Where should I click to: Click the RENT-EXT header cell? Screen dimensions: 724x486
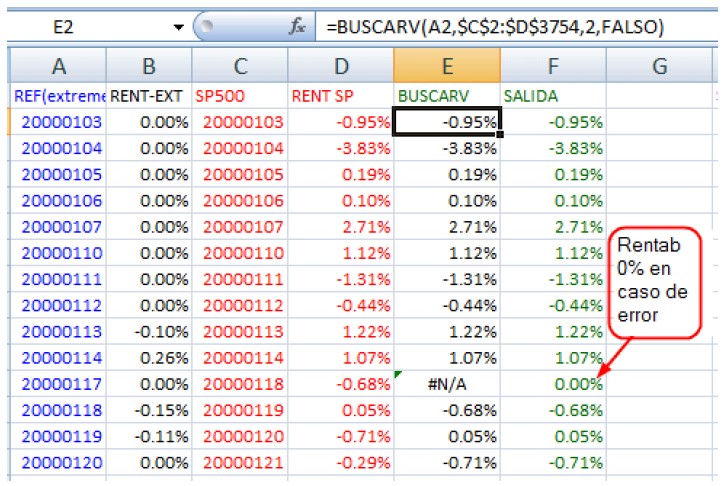click(x=149, y=96)
